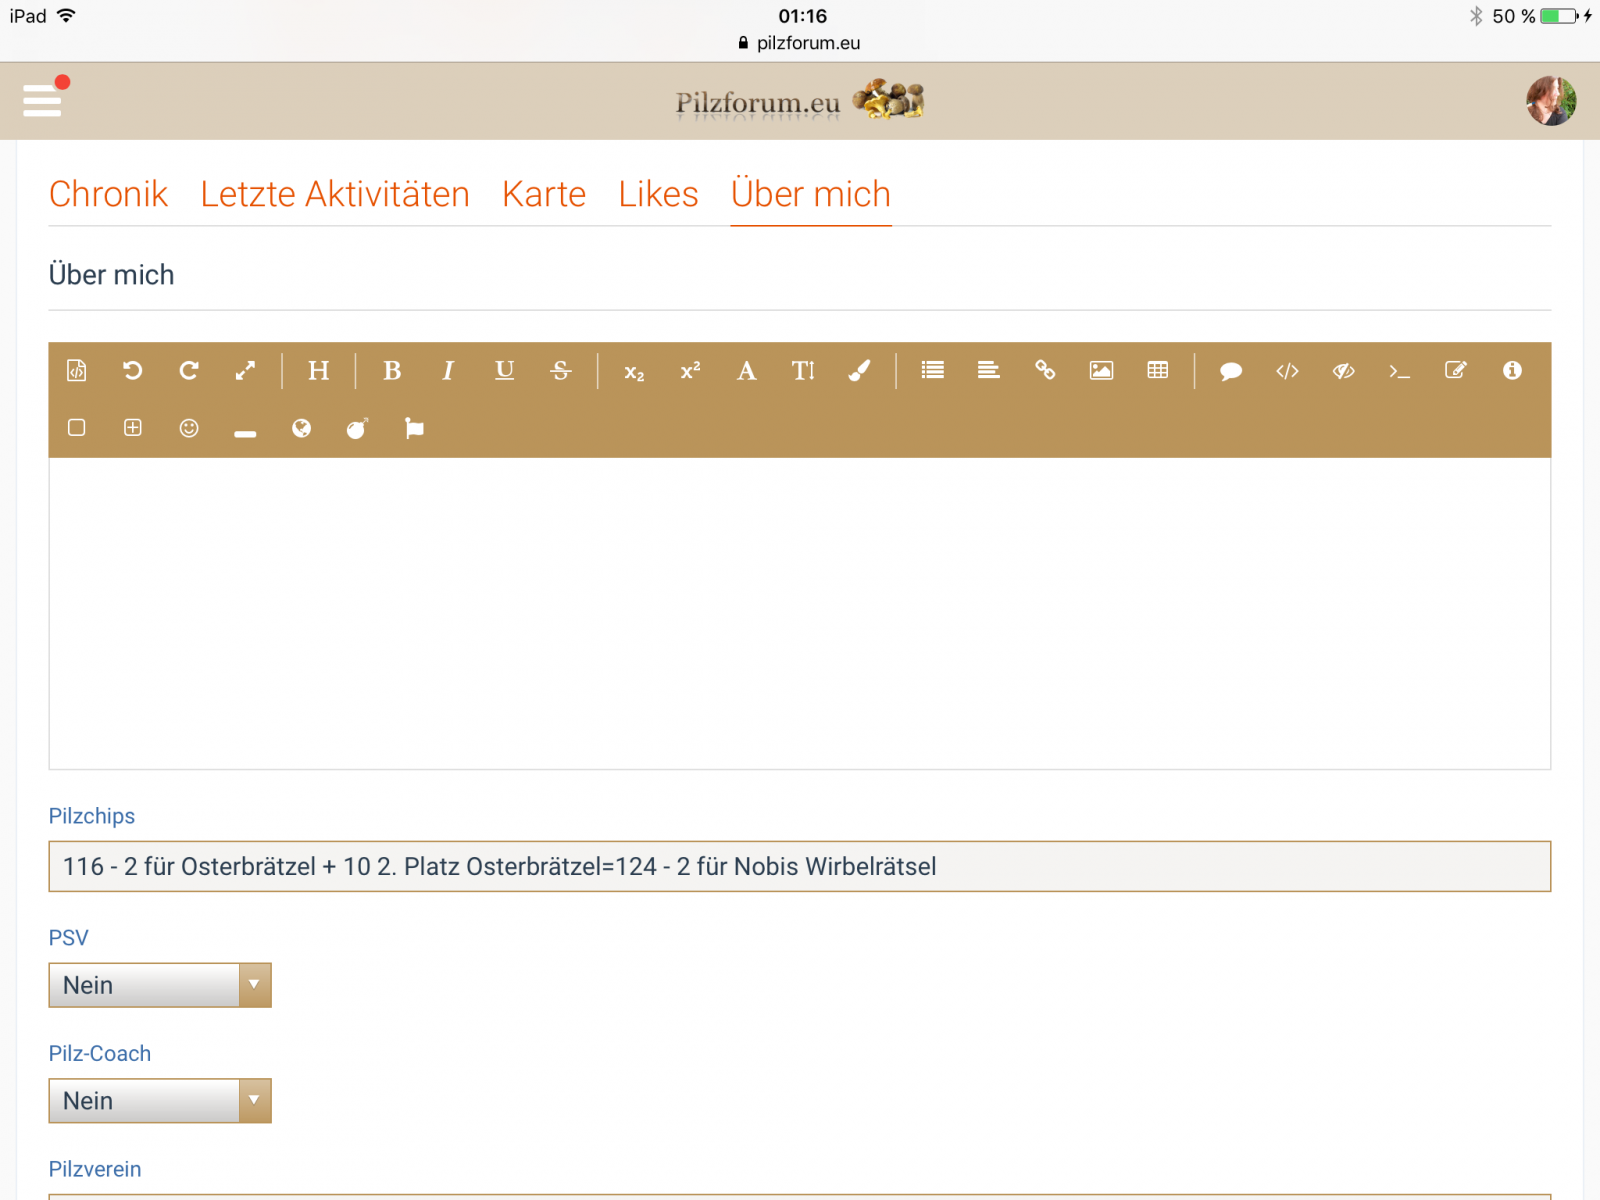Viewport: 1600px width, 1200px height.
Task: Toggle fullscreen editor mode
Action: (245, 371)
